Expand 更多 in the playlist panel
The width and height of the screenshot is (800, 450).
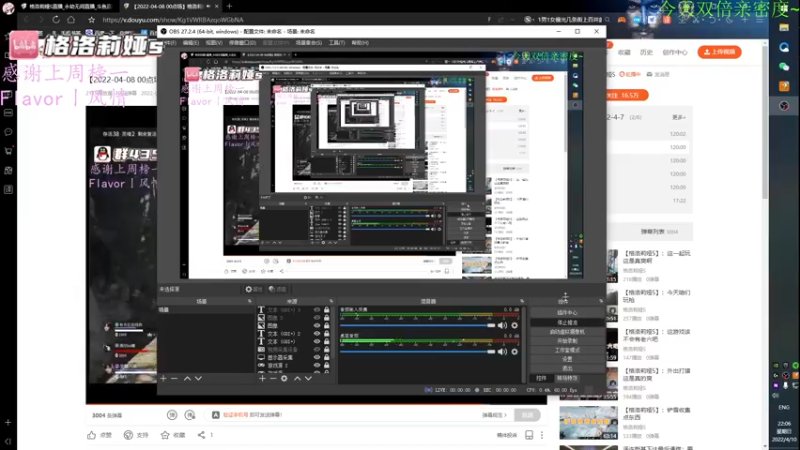679,117
